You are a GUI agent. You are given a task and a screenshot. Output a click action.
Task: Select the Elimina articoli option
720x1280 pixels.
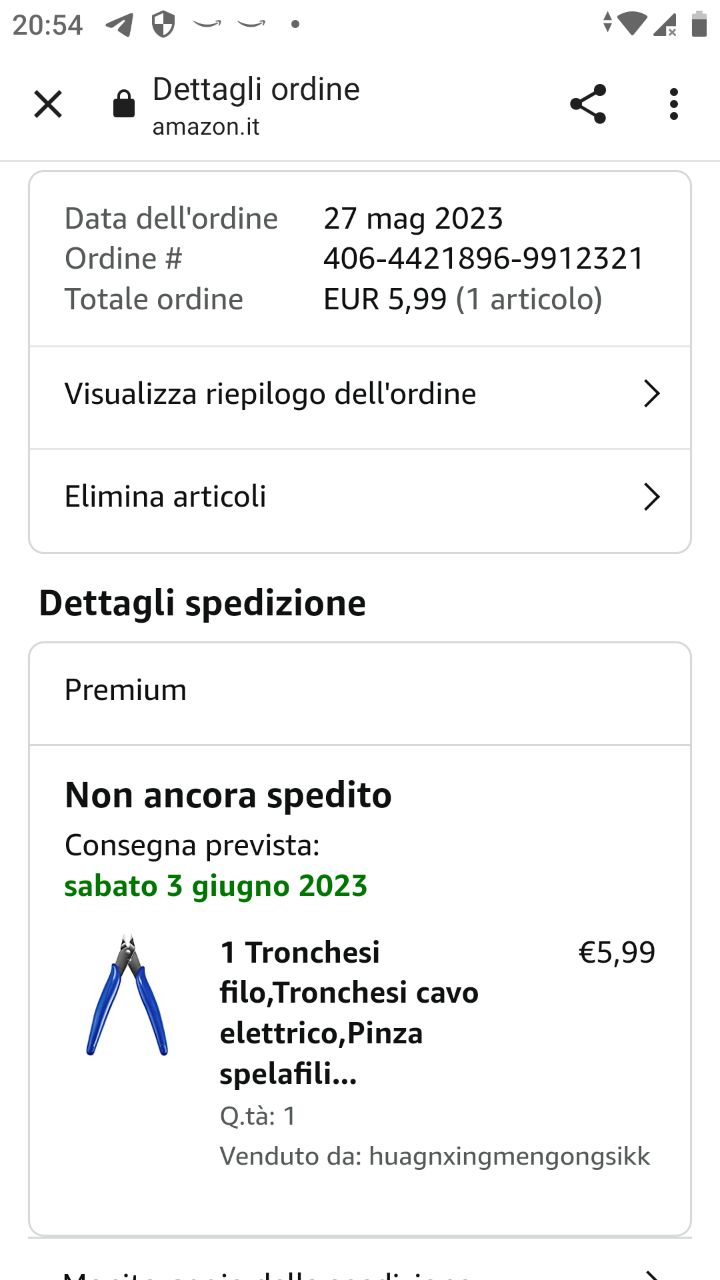[166, 497]
